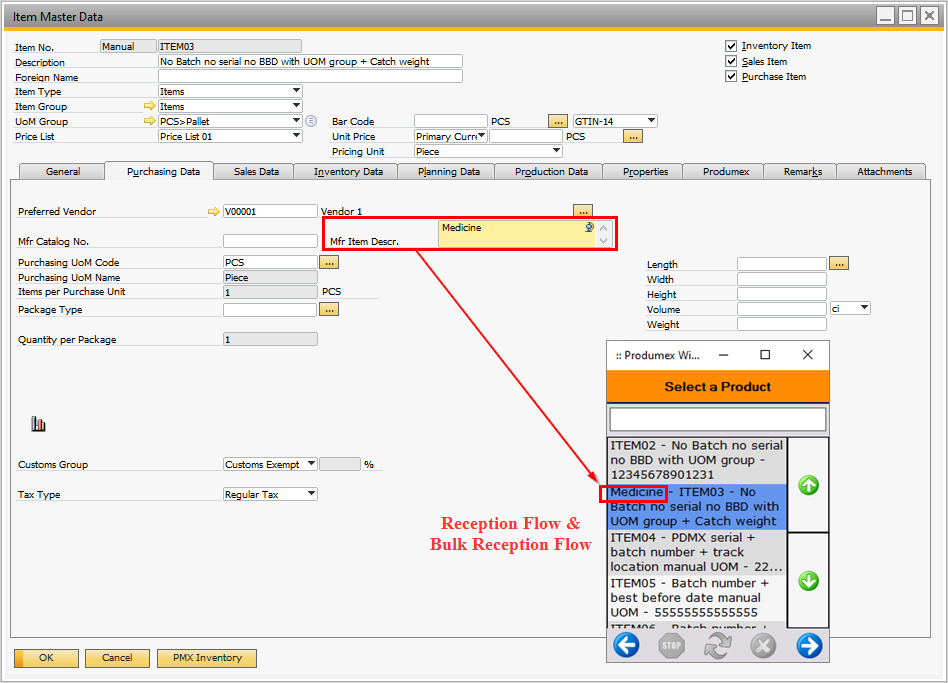Image resolution: width=948 pixels, height=683 pixels.
Task: Open the Customs Group dropdown
Action: 311,464
